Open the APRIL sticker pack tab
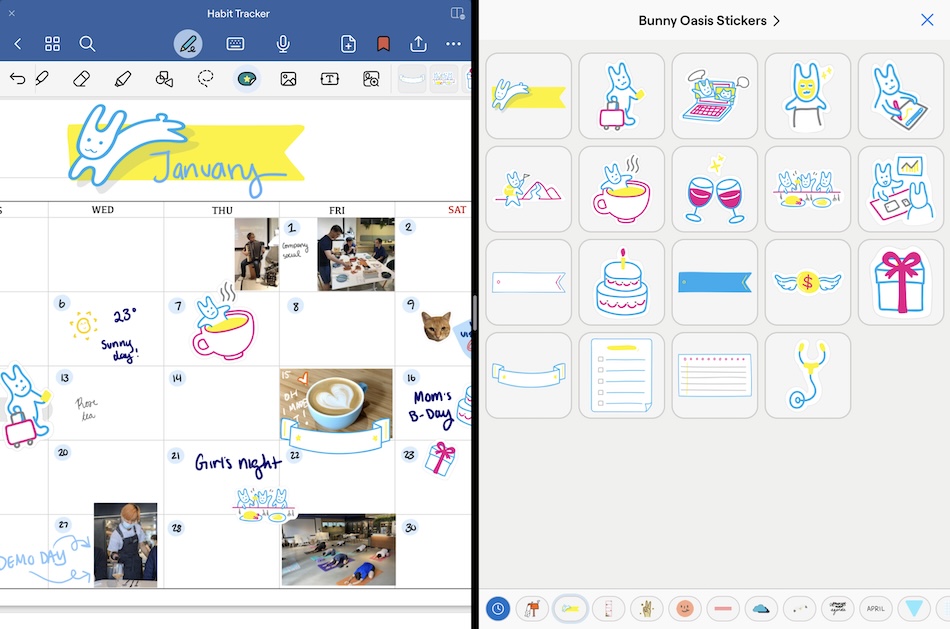950x629 pixels. pyautogui.click(x=876, y=608)
